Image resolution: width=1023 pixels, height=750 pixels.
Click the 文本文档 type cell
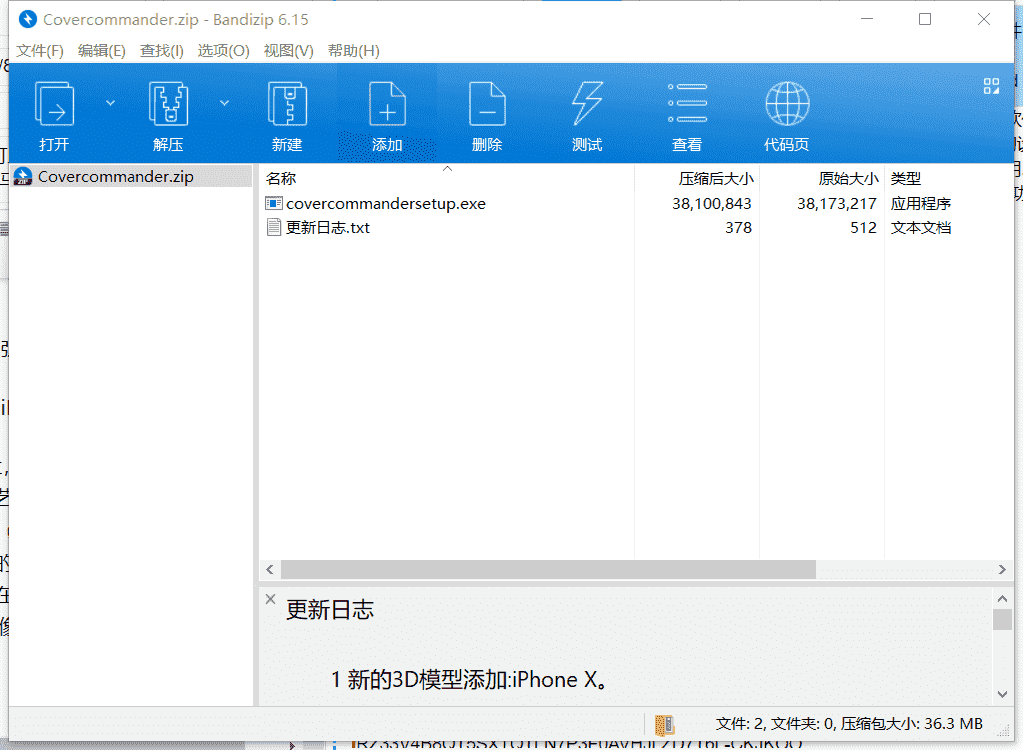(x=921, y=228)
